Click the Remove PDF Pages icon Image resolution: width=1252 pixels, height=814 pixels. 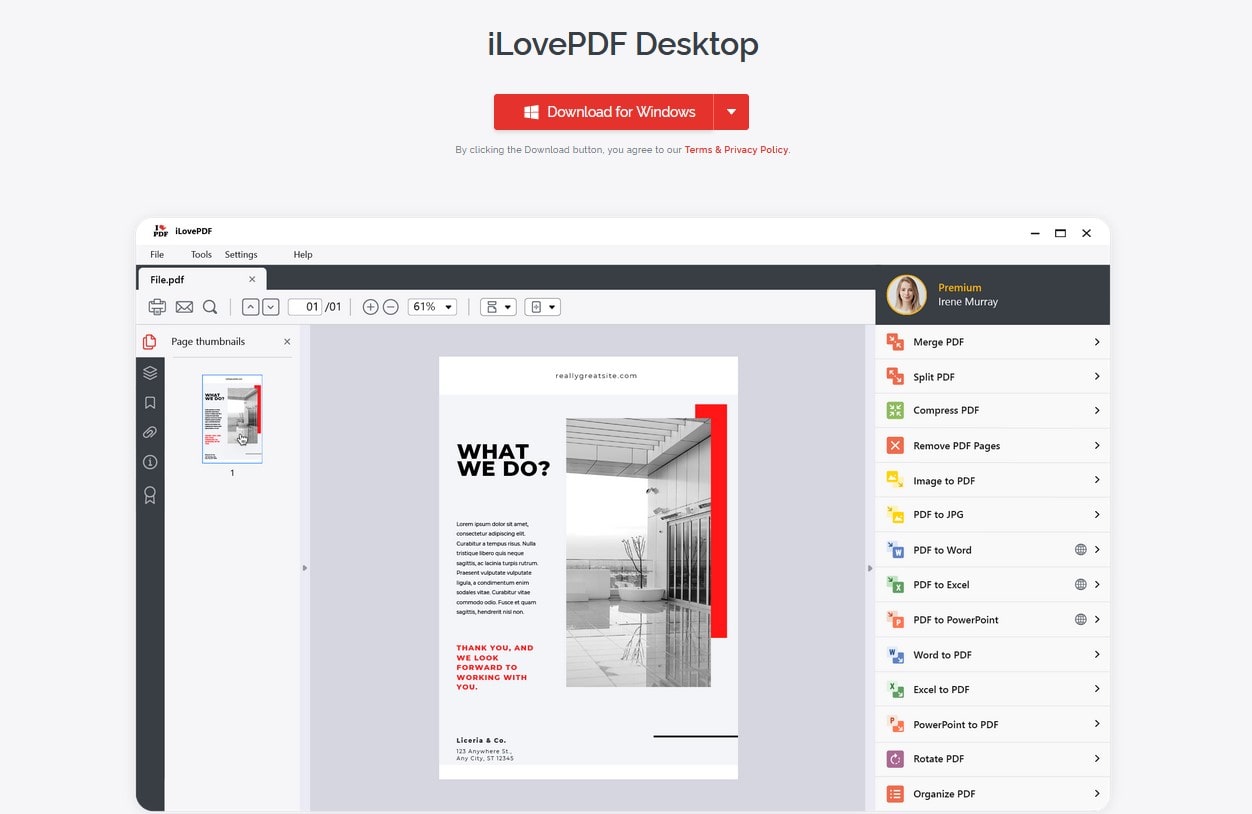[895, 446]
